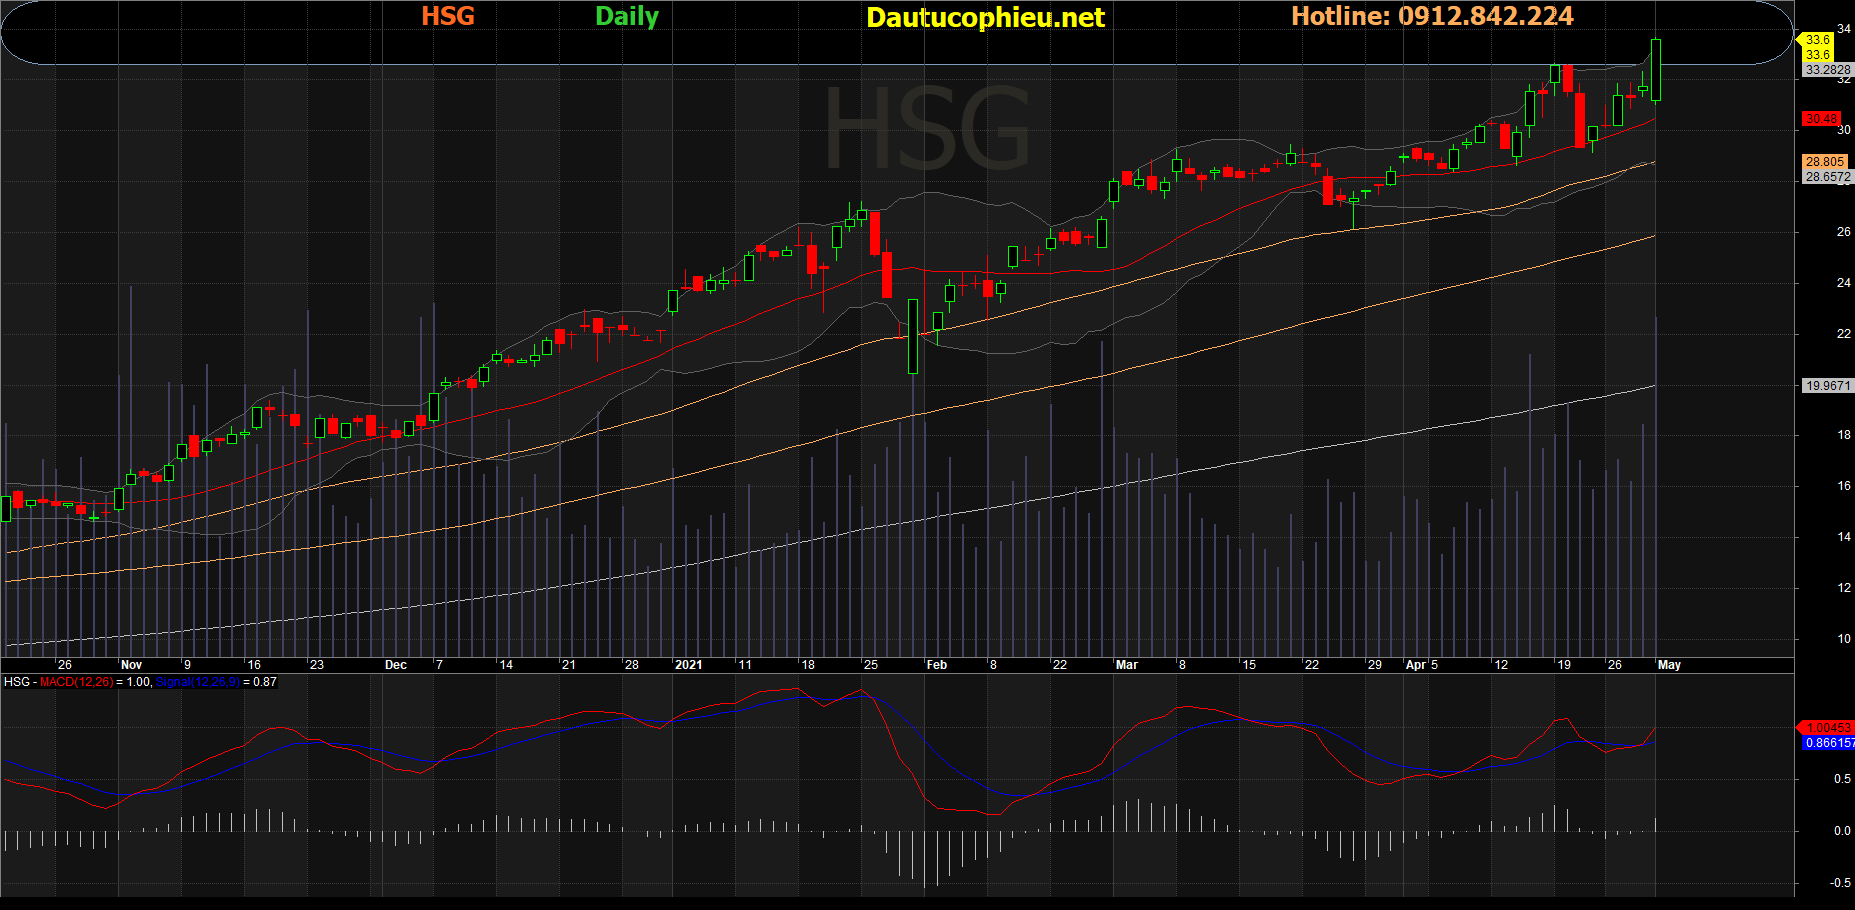Click the 0.5 value on the MACD axis
The image size is (1855, 910).
click(x=1842, y=779)
